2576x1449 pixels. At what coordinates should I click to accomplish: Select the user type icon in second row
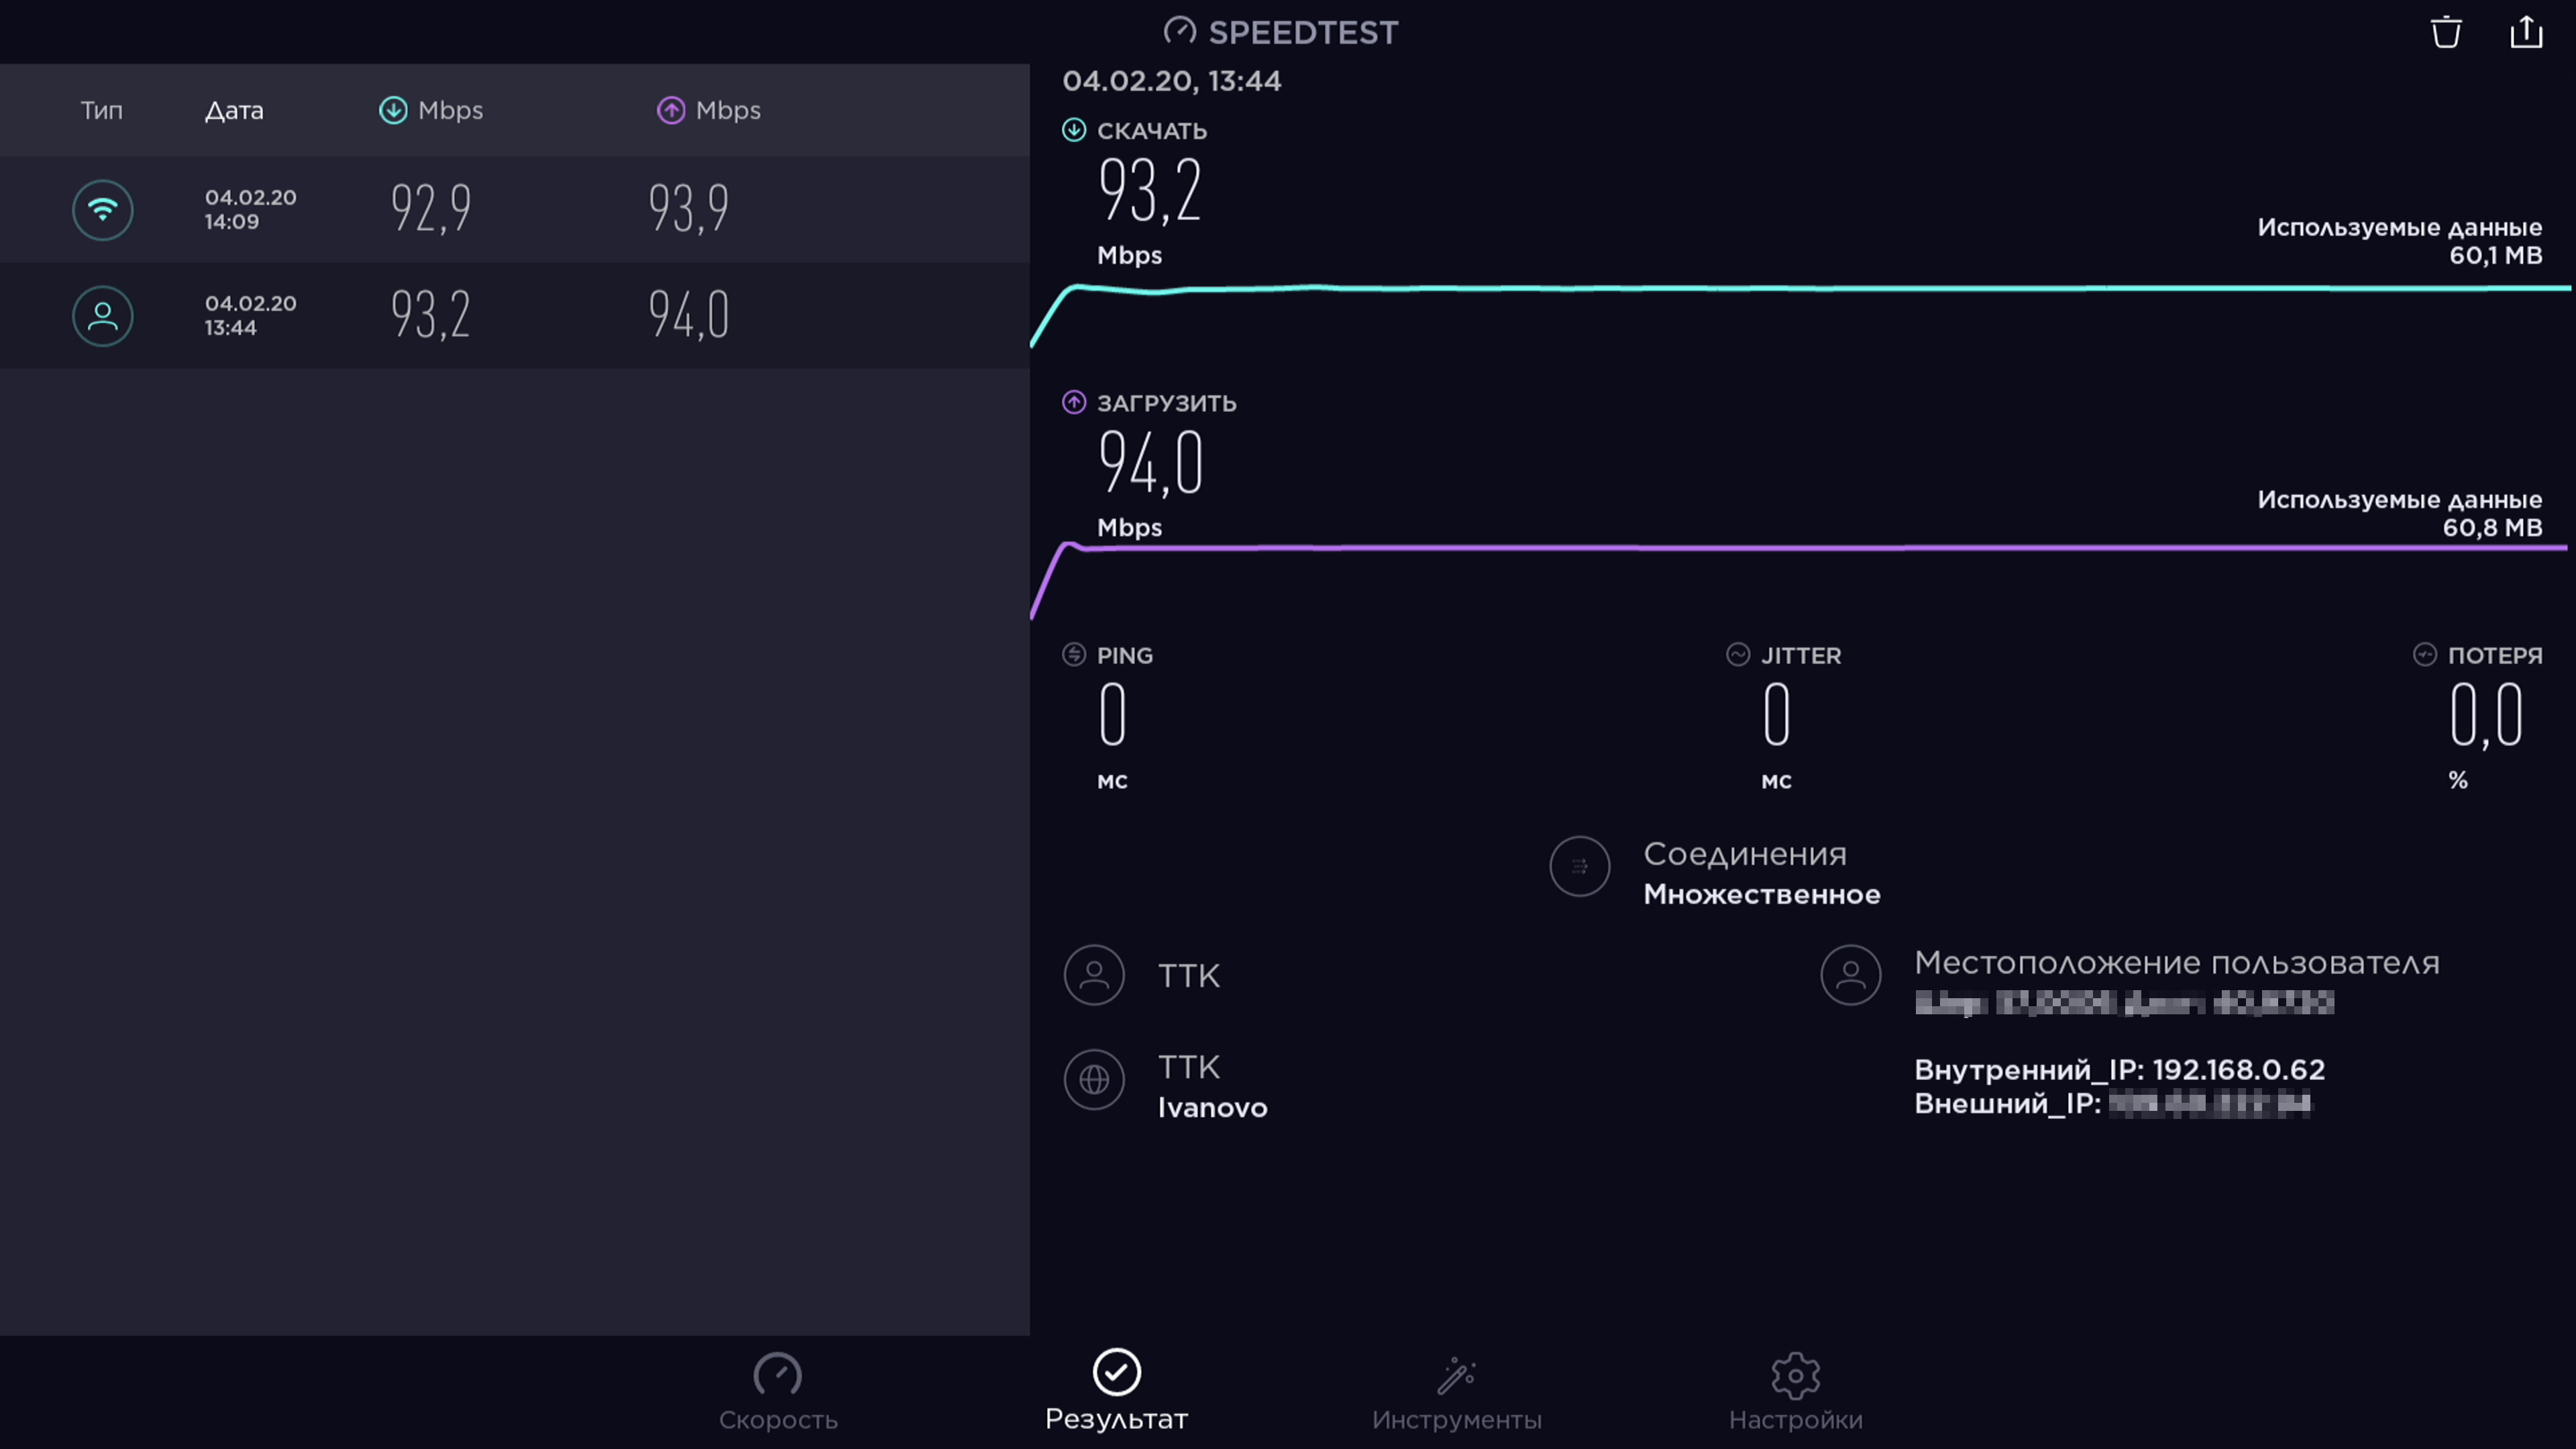click(x=102, y=316)
